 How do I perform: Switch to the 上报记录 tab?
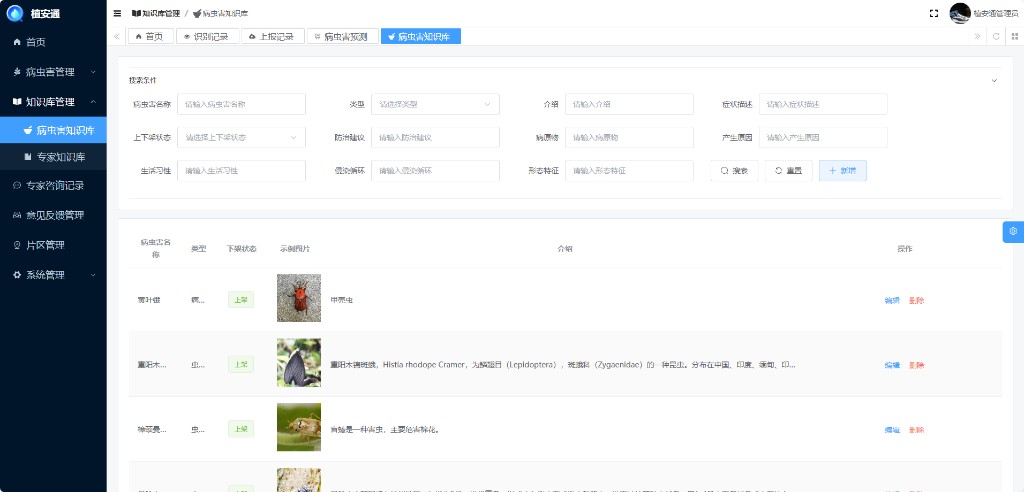tap(273, 37)
